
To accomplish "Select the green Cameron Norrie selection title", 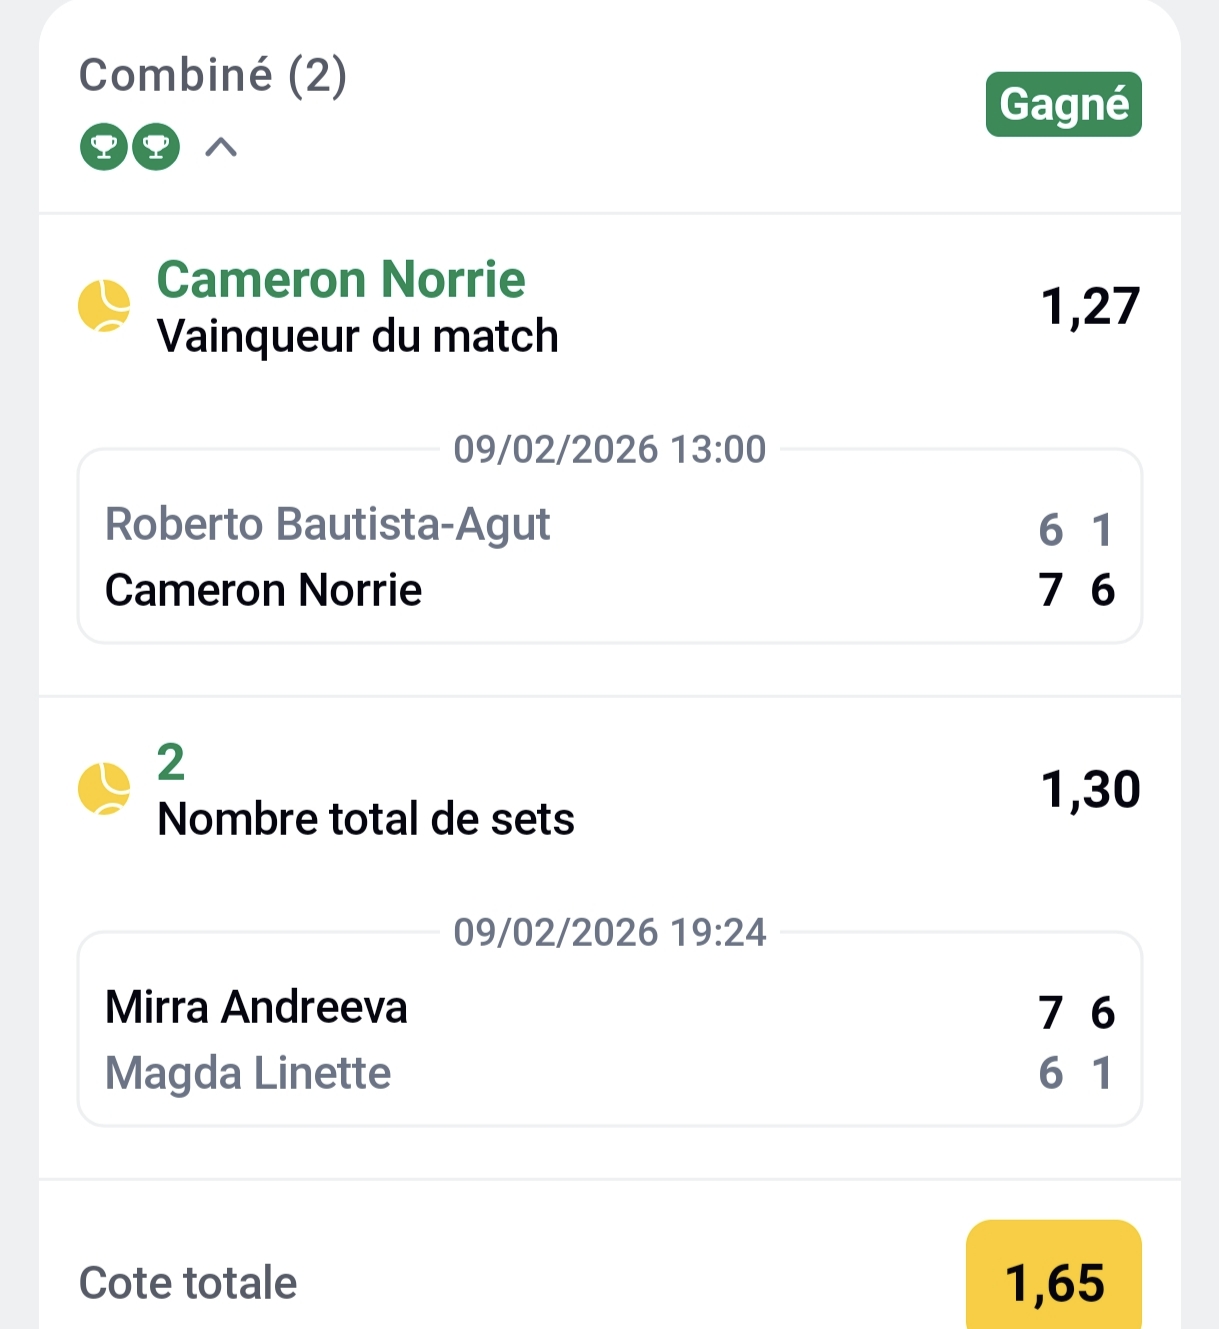I will (x=341, y=279).
